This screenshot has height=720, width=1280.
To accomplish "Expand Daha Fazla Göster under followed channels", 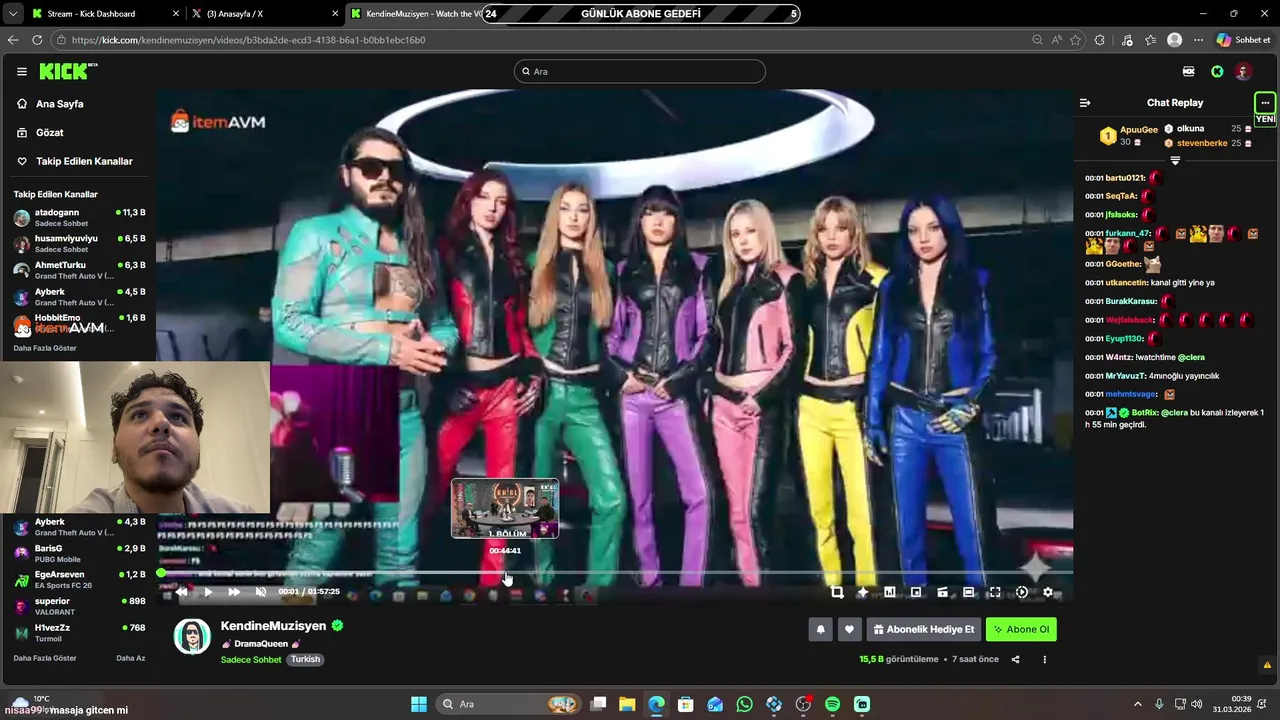I will [45, 348].
